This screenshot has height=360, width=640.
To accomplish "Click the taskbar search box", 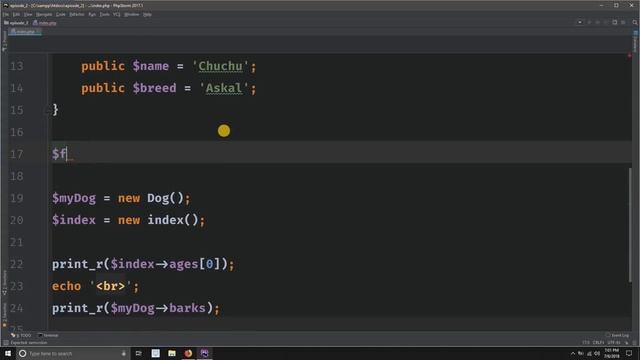I will point(73,353).
